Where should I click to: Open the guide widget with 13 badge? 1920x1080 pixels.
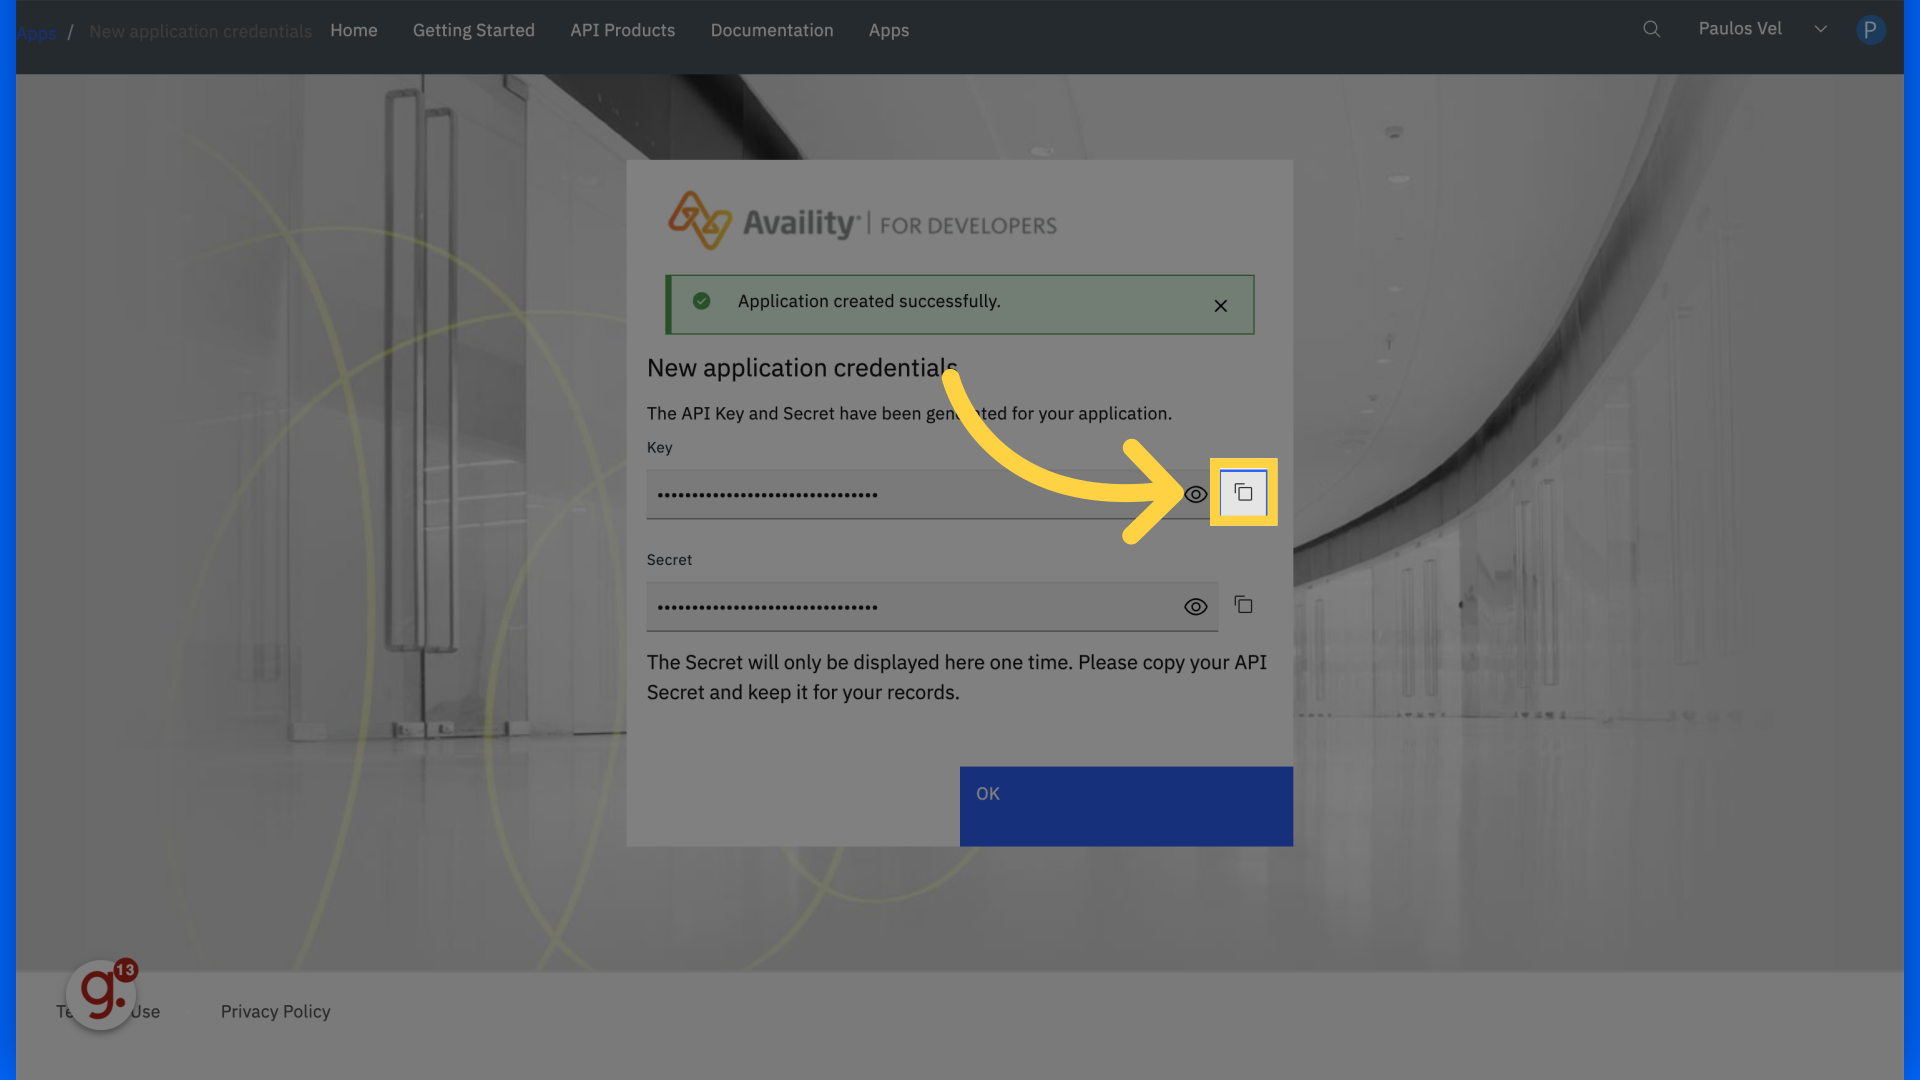pos(101,994)
